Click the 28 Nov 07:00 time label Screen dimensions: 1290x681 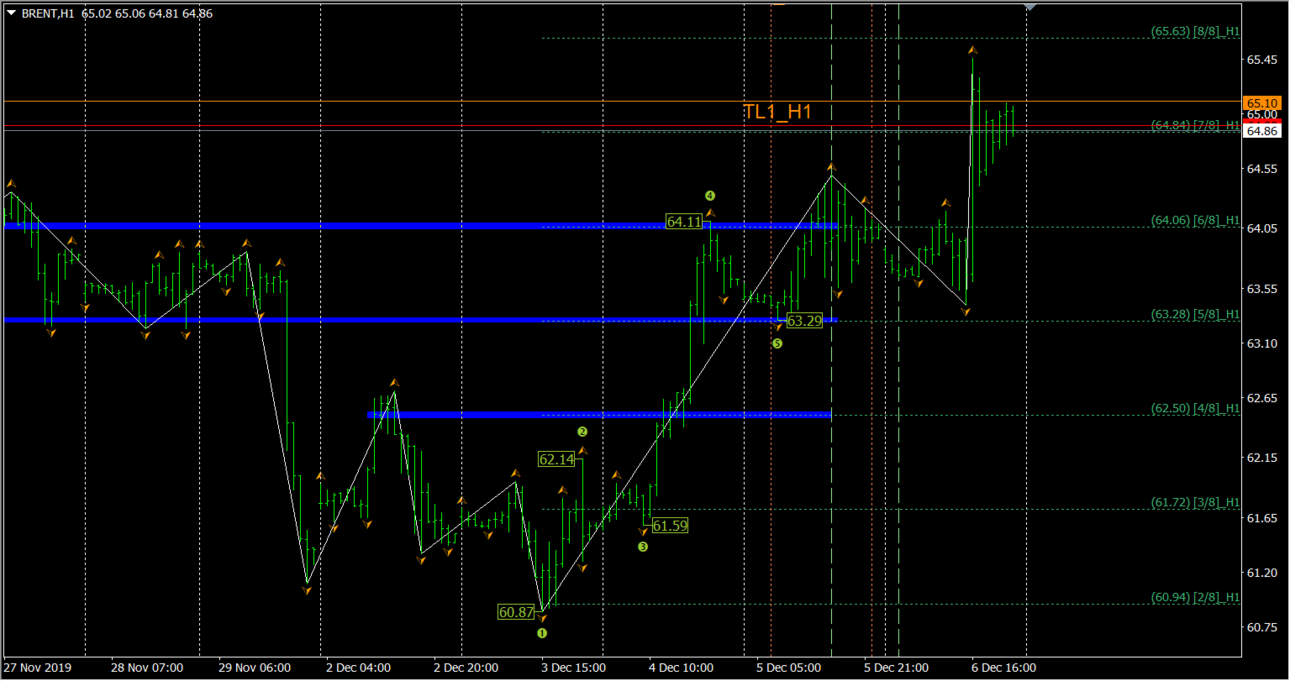pyautogui.click(x=147, y=667)
